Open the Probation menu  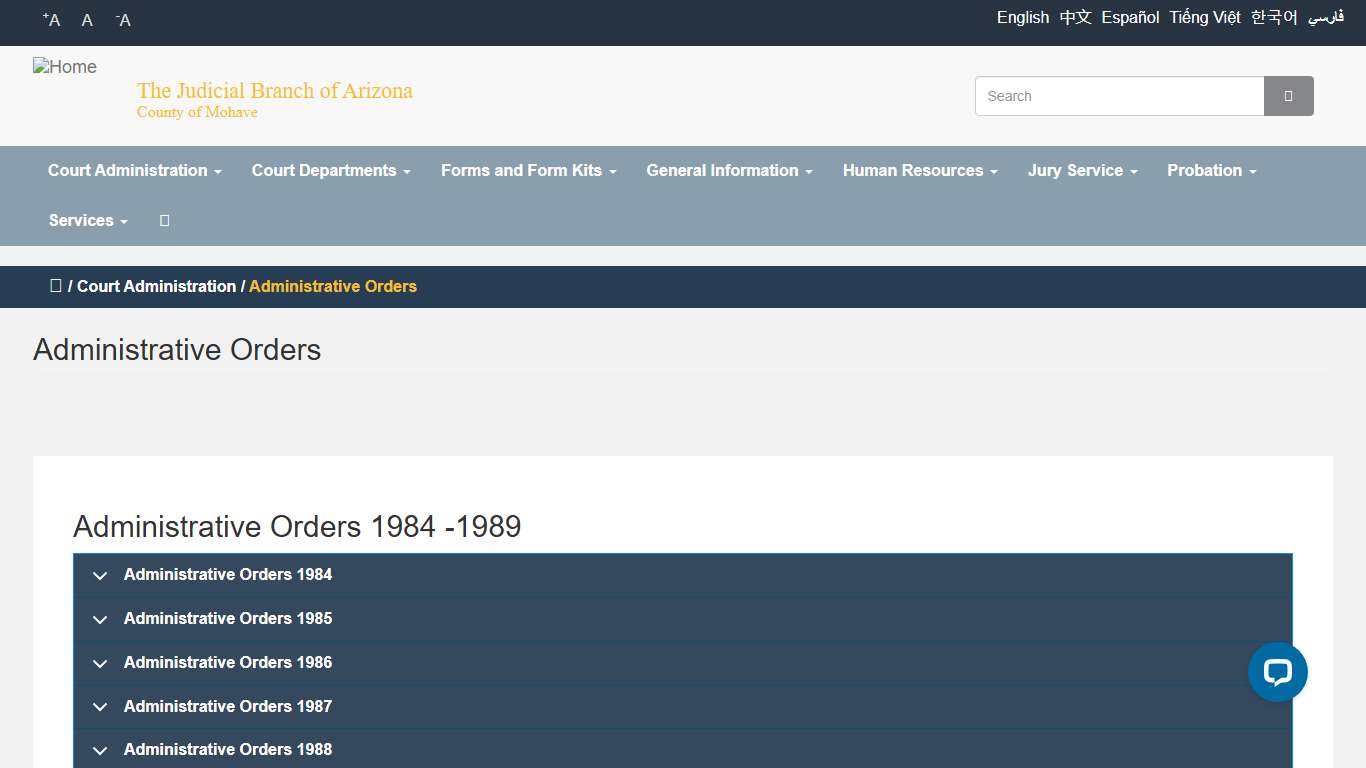pos(1211,171)
